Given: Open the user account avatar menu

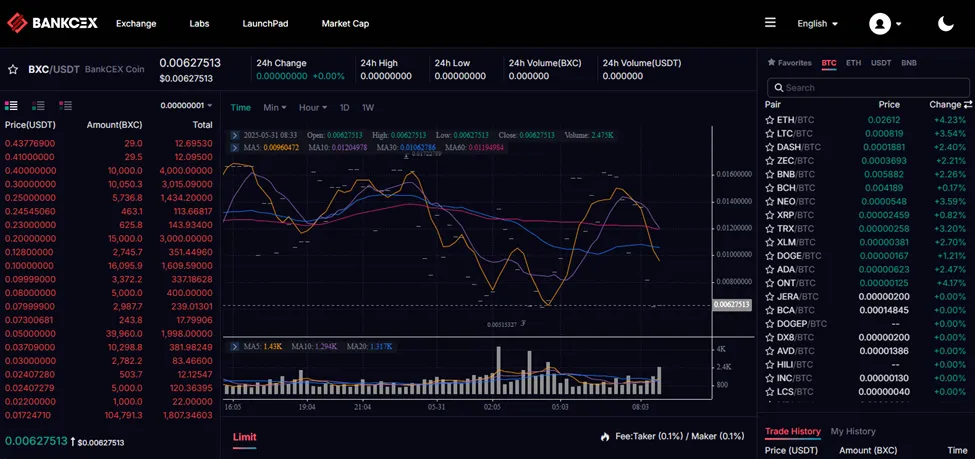Looking at the screenshot, I should point(885,24).
